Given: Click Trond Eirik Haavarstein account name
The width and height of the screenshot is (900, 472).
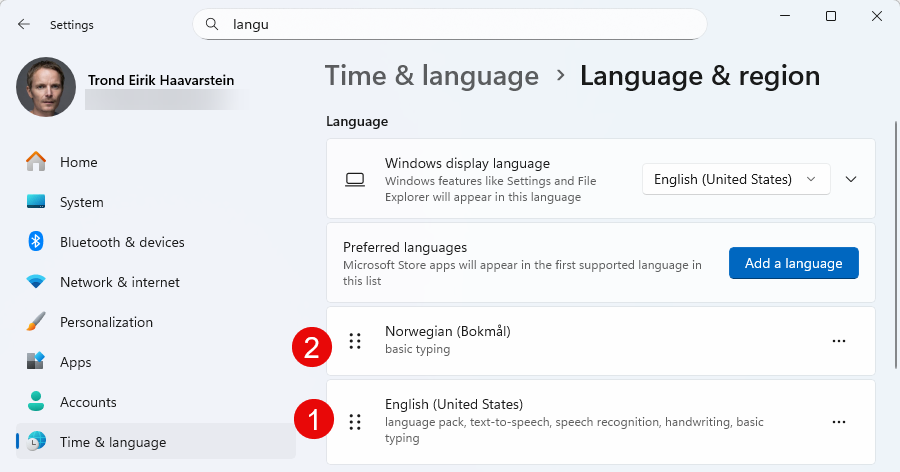Looking at the screenshot, I should click(x=161, y=80).
